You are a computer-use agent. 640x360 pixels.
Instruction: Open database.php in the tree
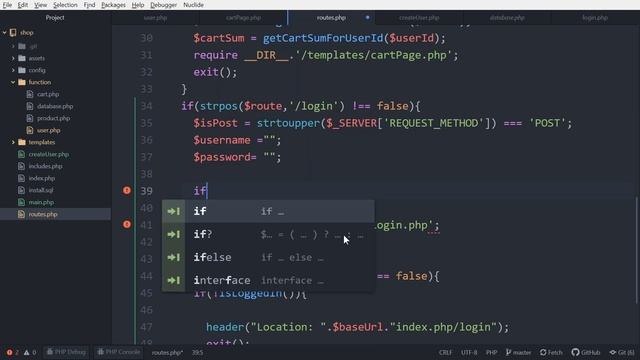55,106
